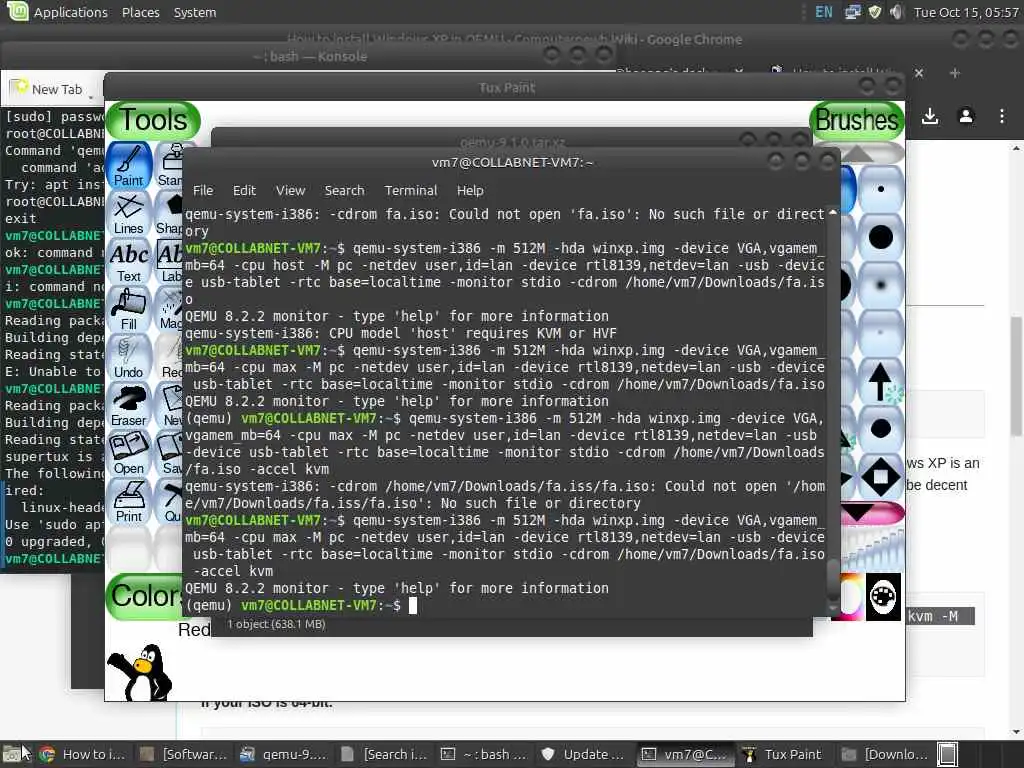Close the current Chrome tab

click(x=919, y=73)
